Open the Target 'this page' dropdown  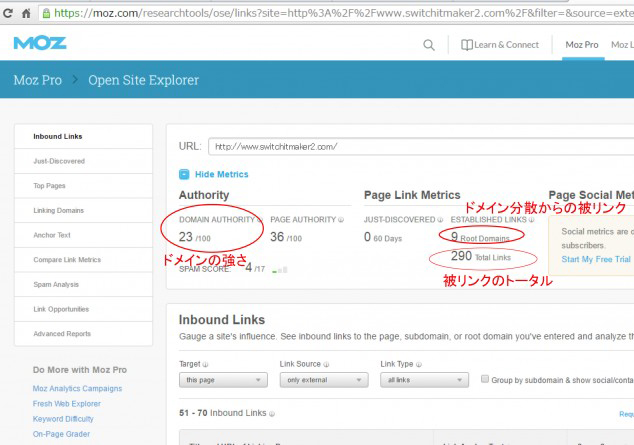(223, 380)
